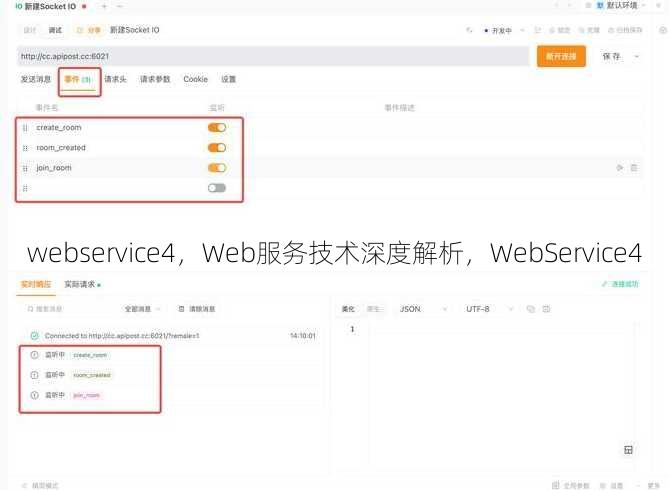Click the orange disconnect button
Viewport: 669px width, 490px height.
(561, 56)
